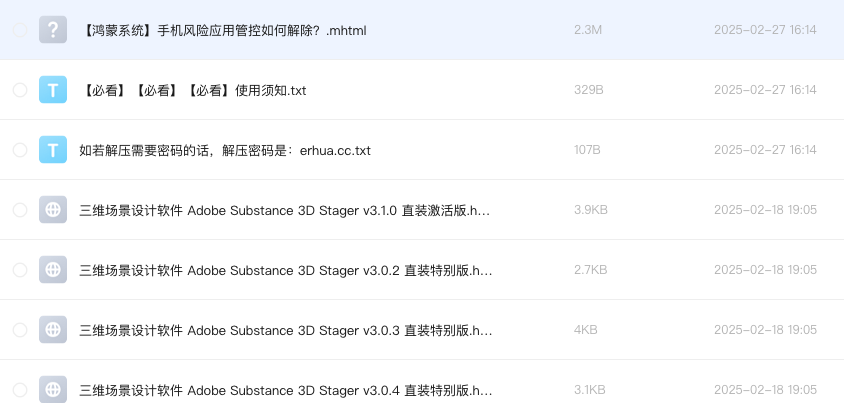Open 【鸿蒙系统】手机风险应用管控如何解除 file
Viewport: 844px width, 403px height.
point(223,31)
